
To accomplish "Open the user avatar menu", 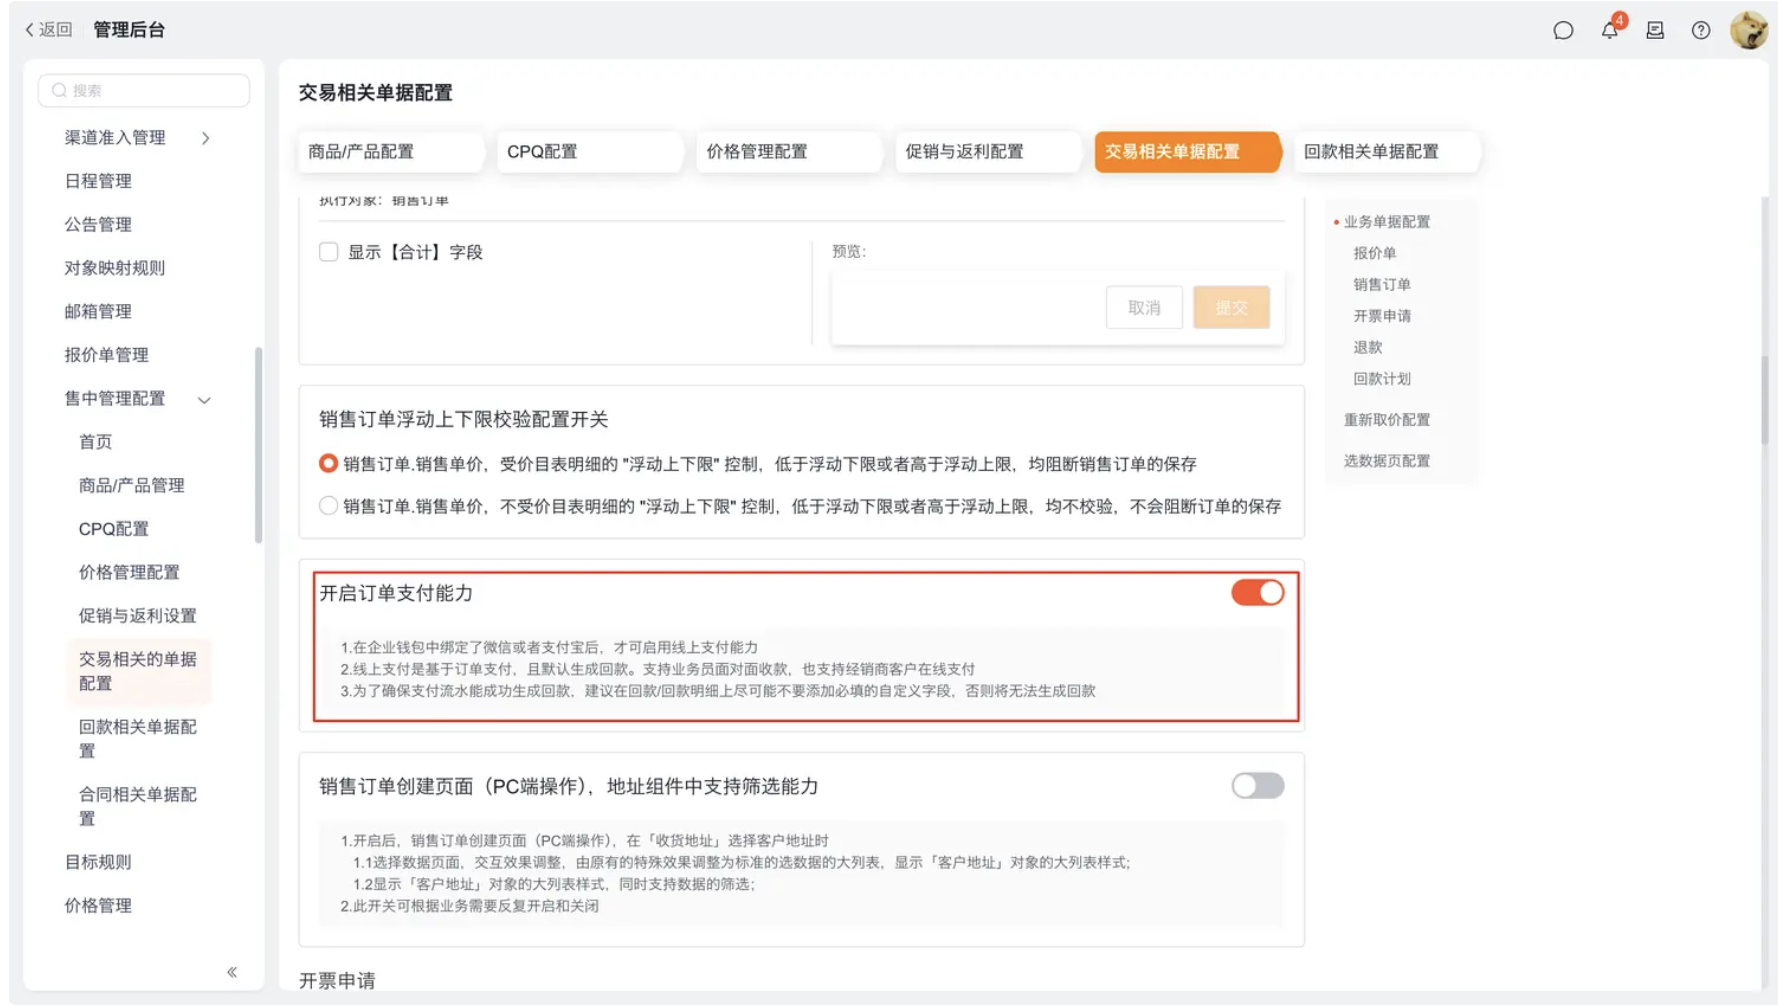I will tap(1749, 30).
